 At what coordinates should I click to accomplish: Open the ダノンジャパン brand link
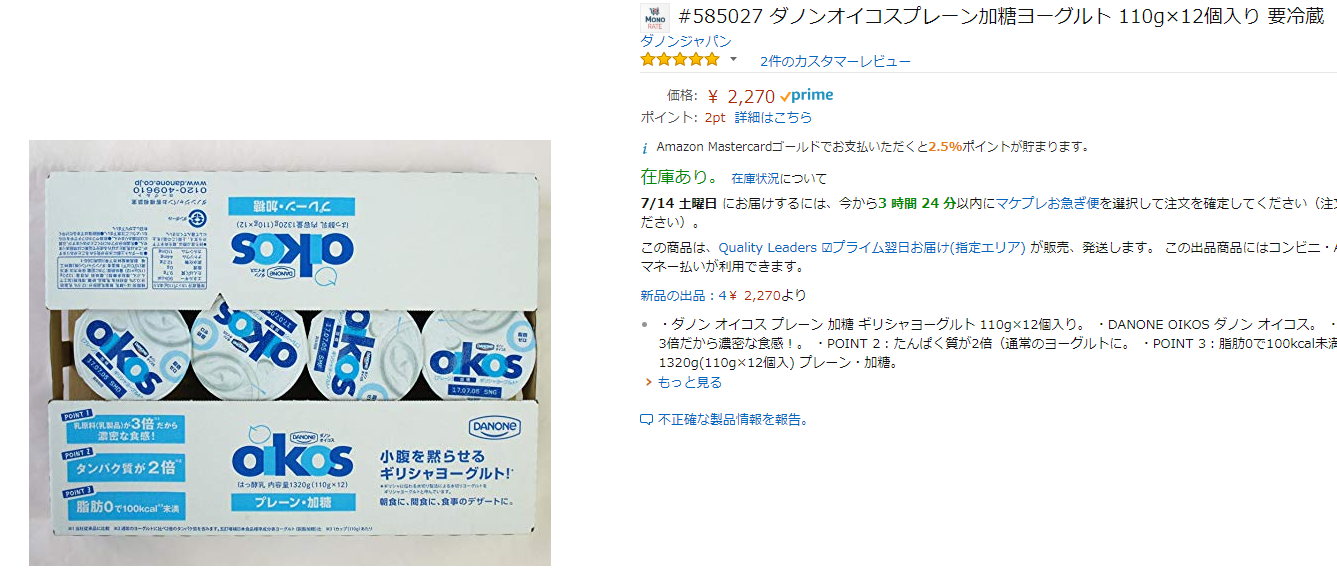click(686, 41)
